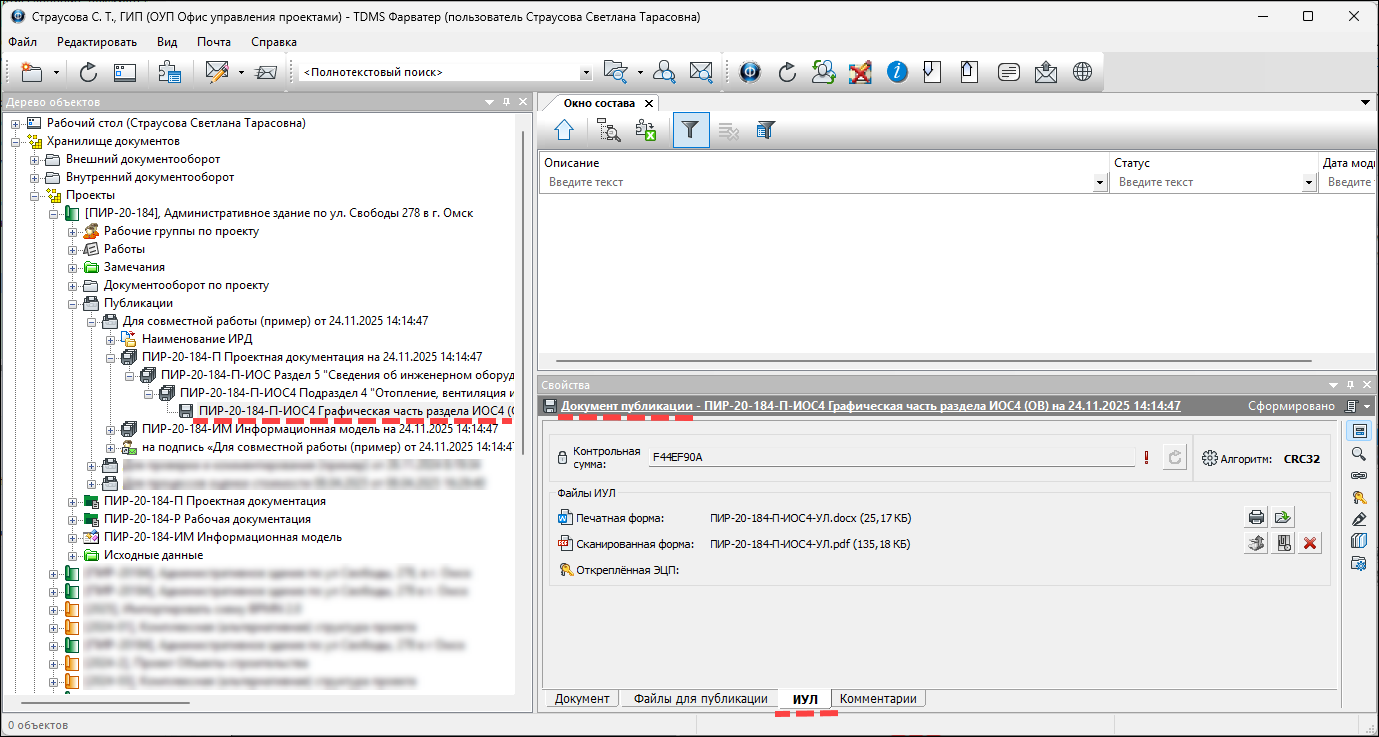
Task: Click the pen signature icon in properties sidebar
Action: (x=1358, y=519)
